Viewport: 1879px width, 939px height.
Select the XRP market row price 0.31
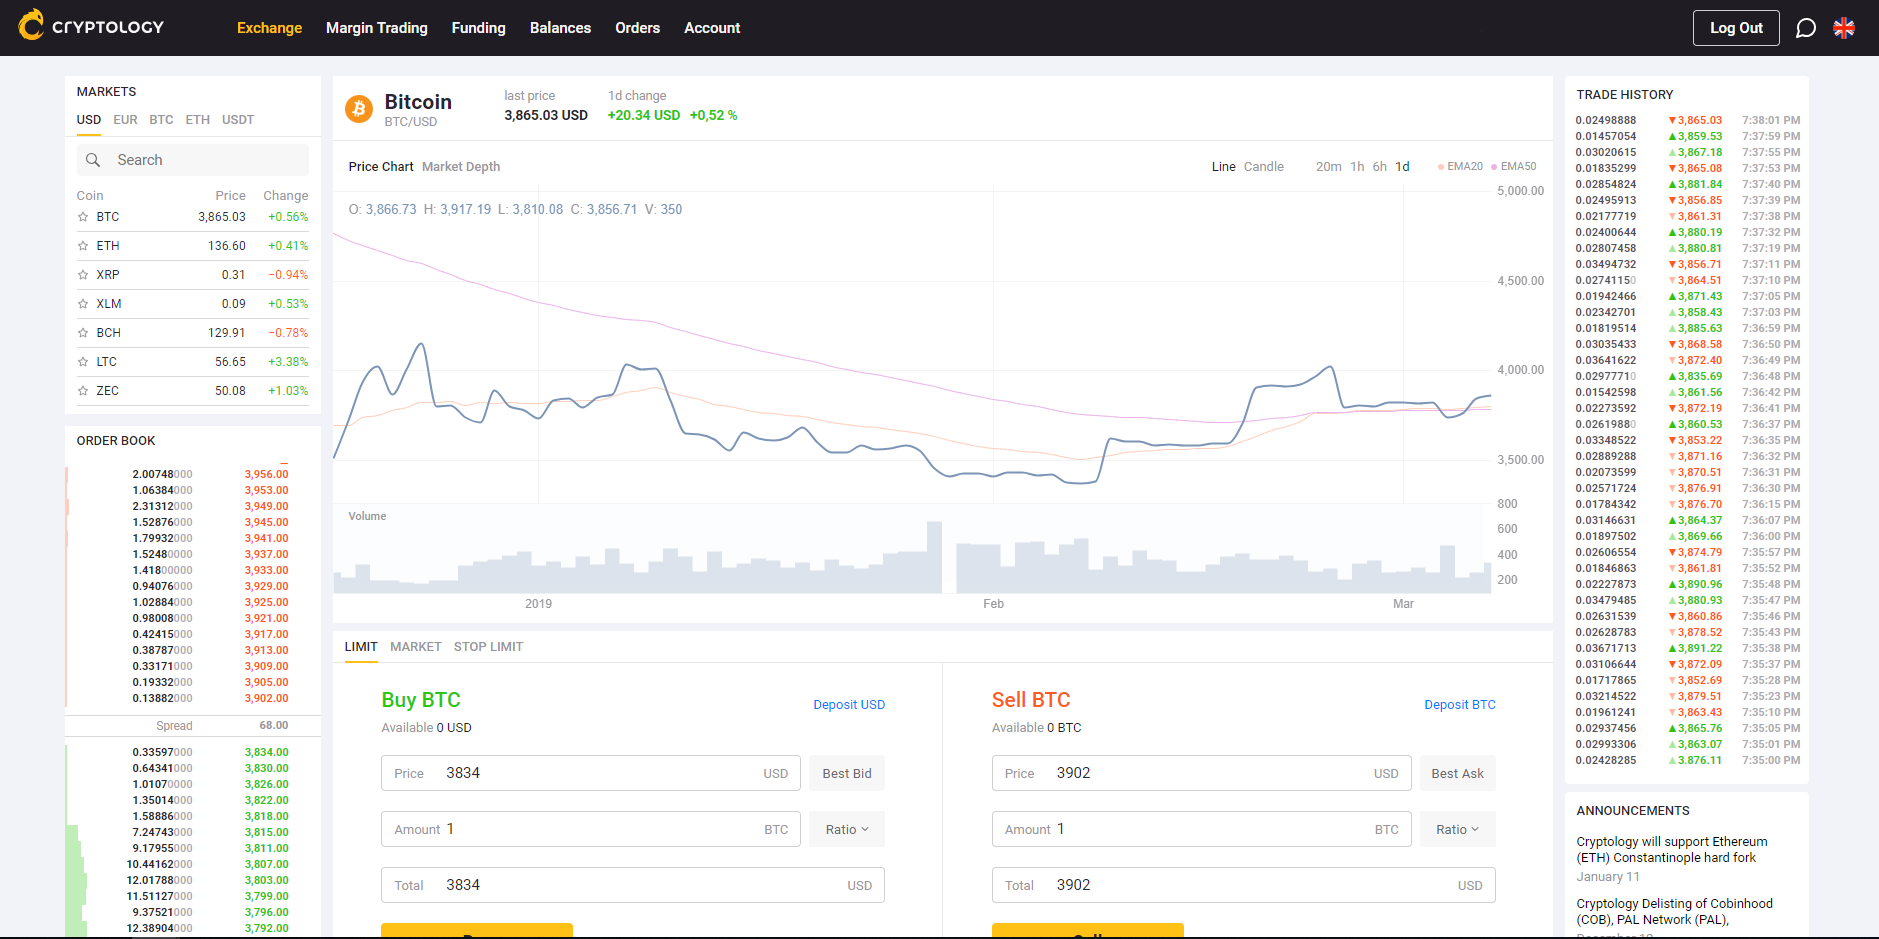(234, 275)
